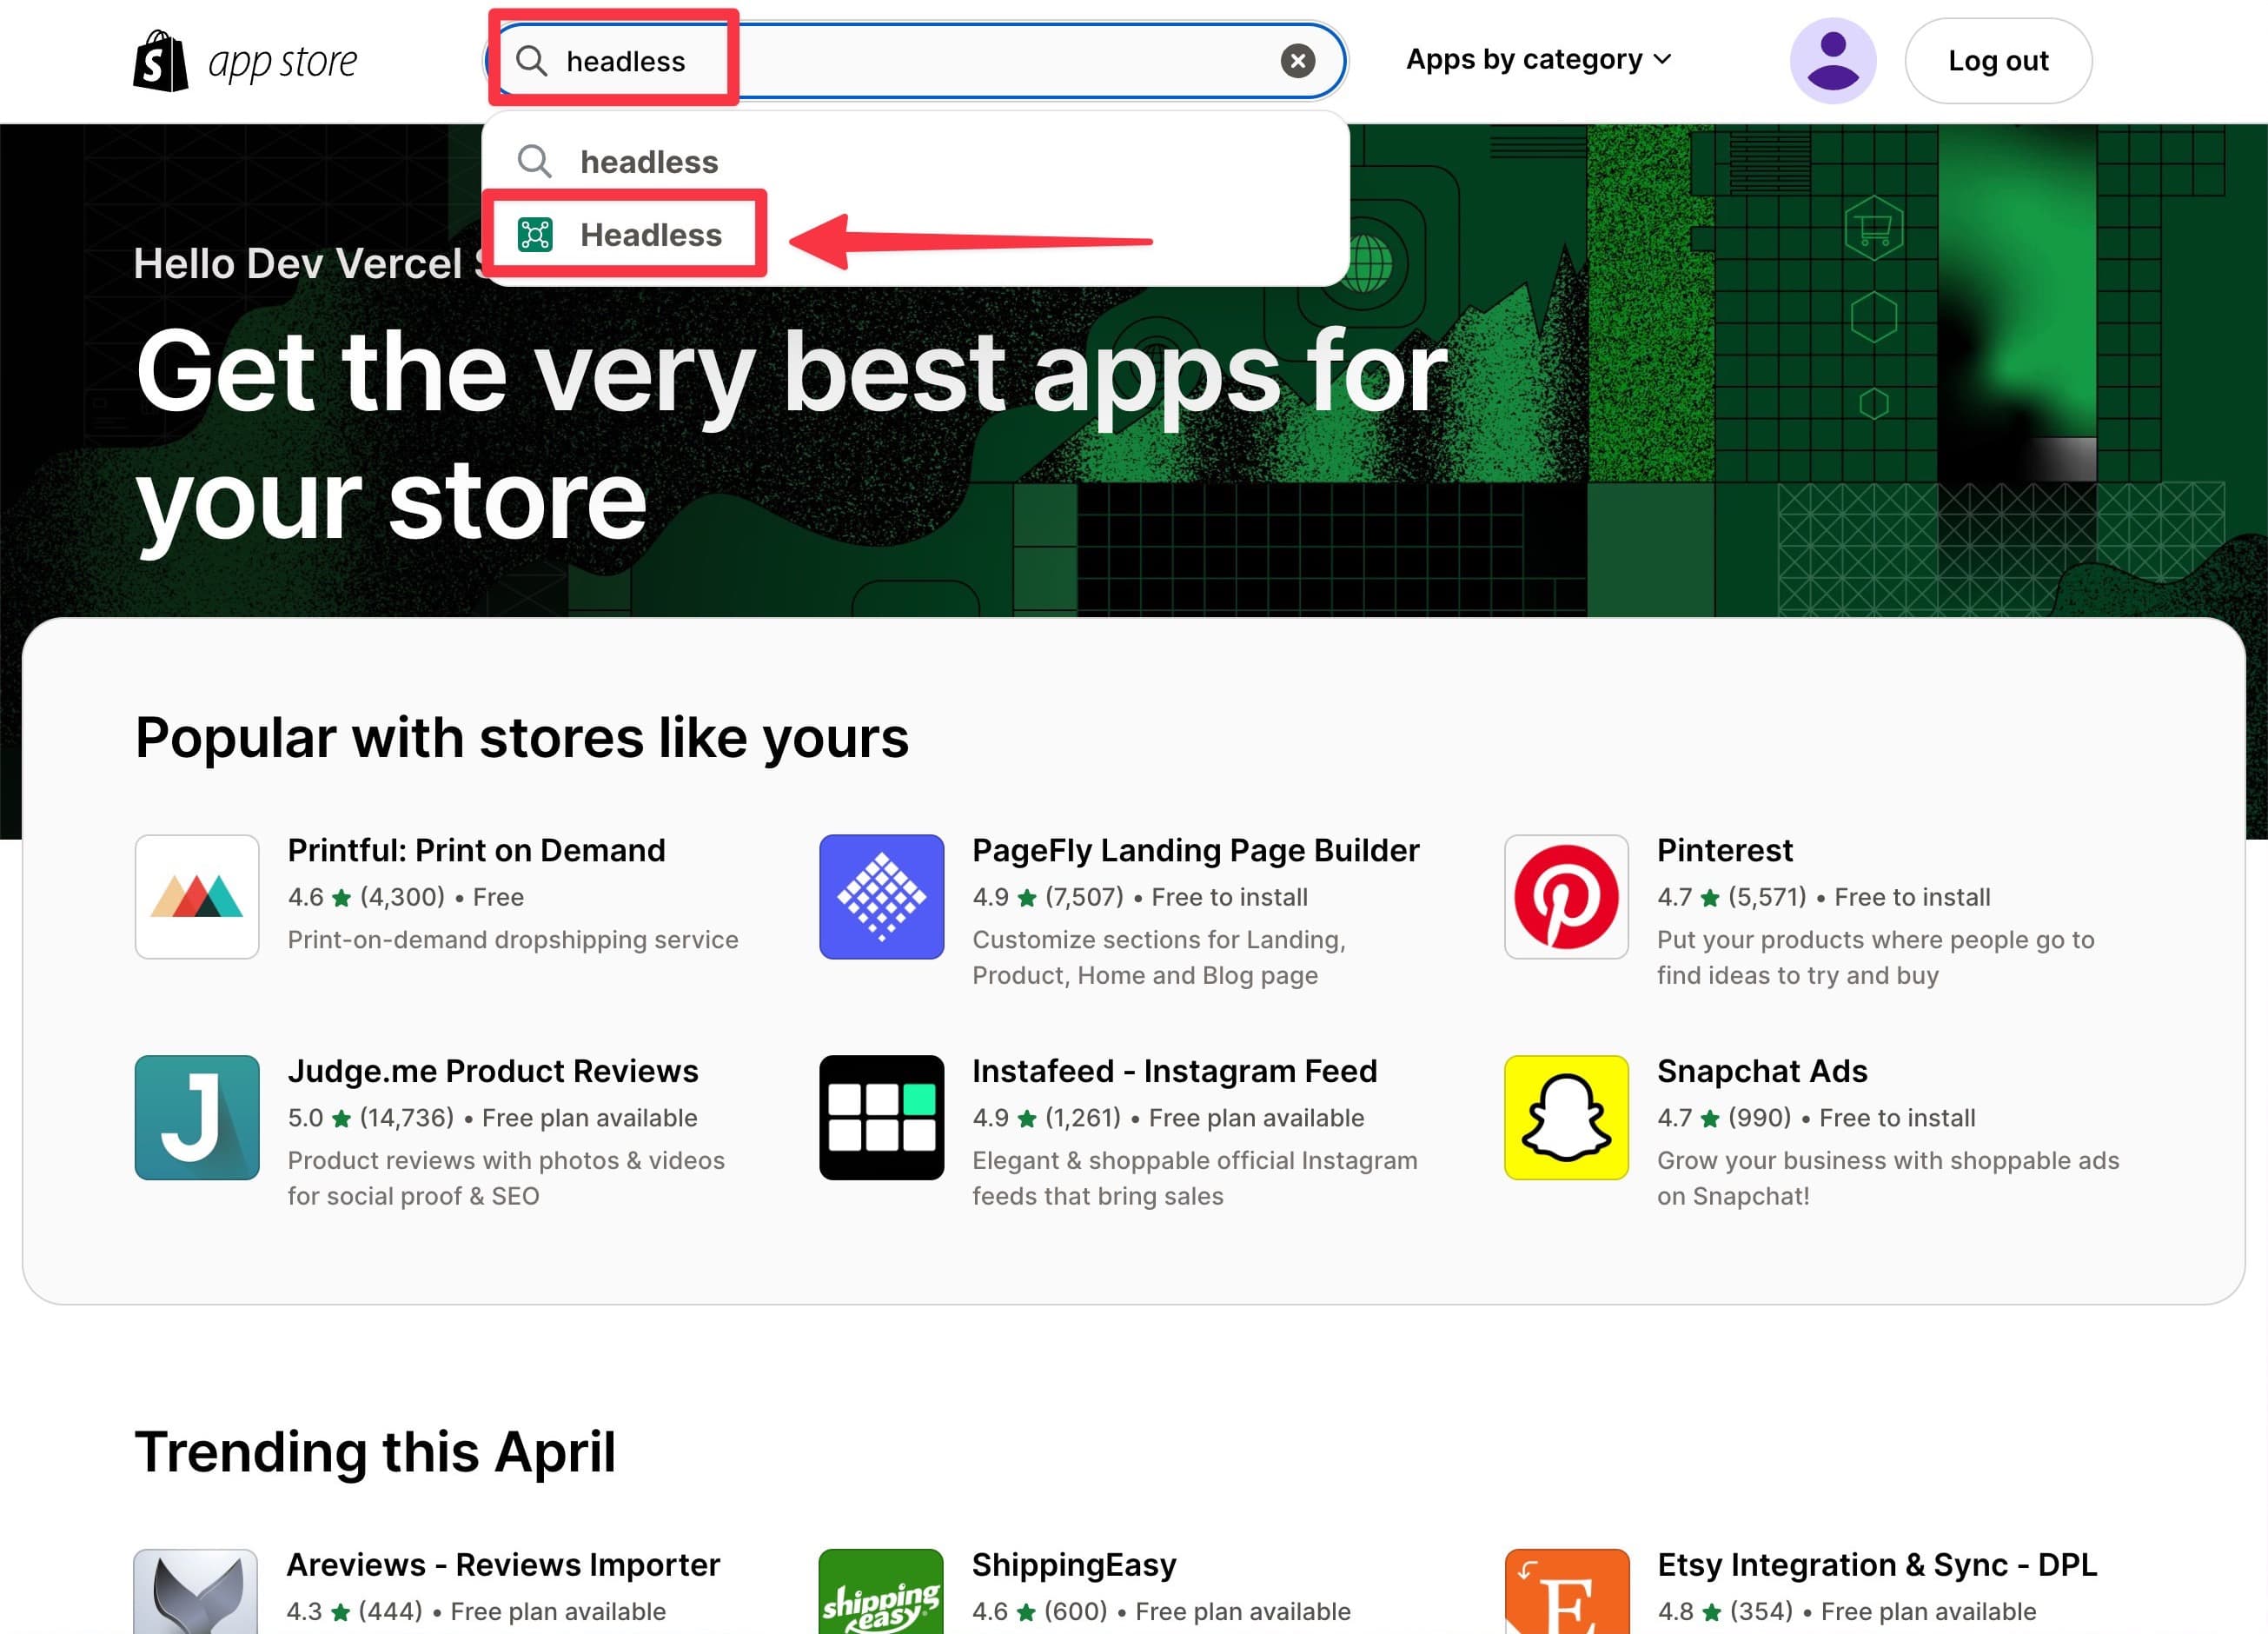Select the plain headless search suggestion
2268x1634 pixels.
pos(649,161)
